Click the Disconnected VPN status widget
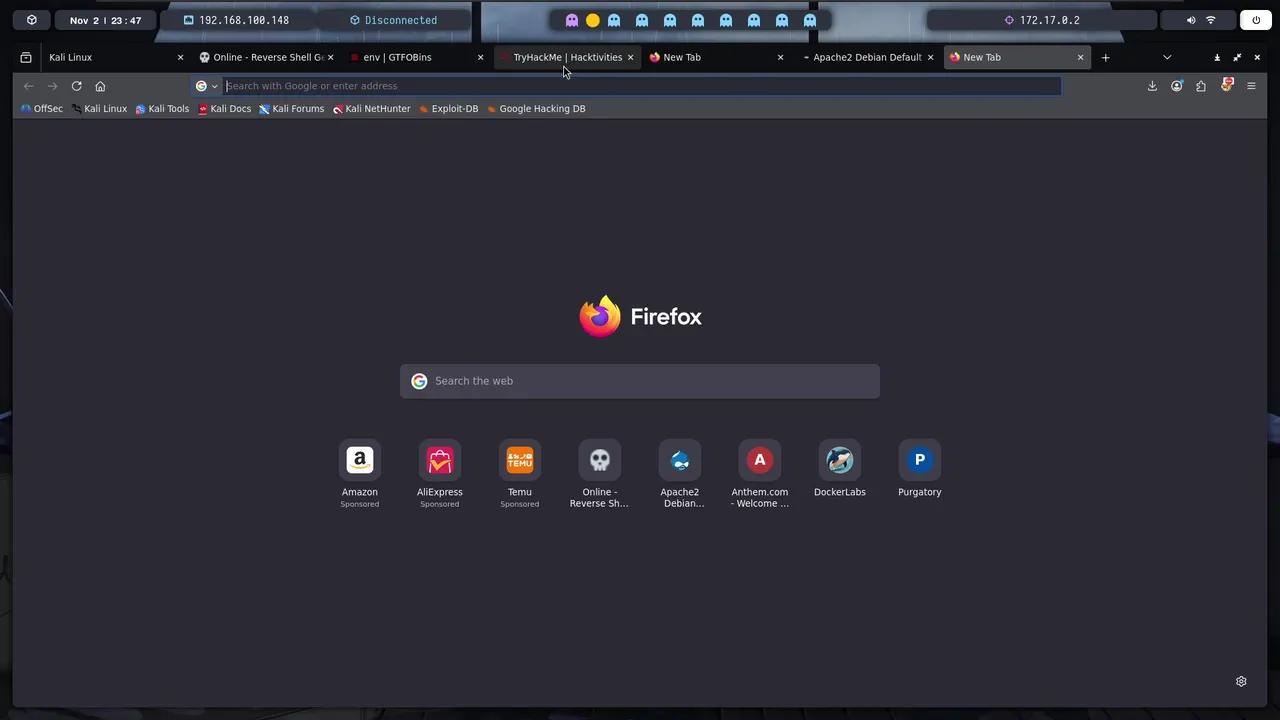 (393, 20)
